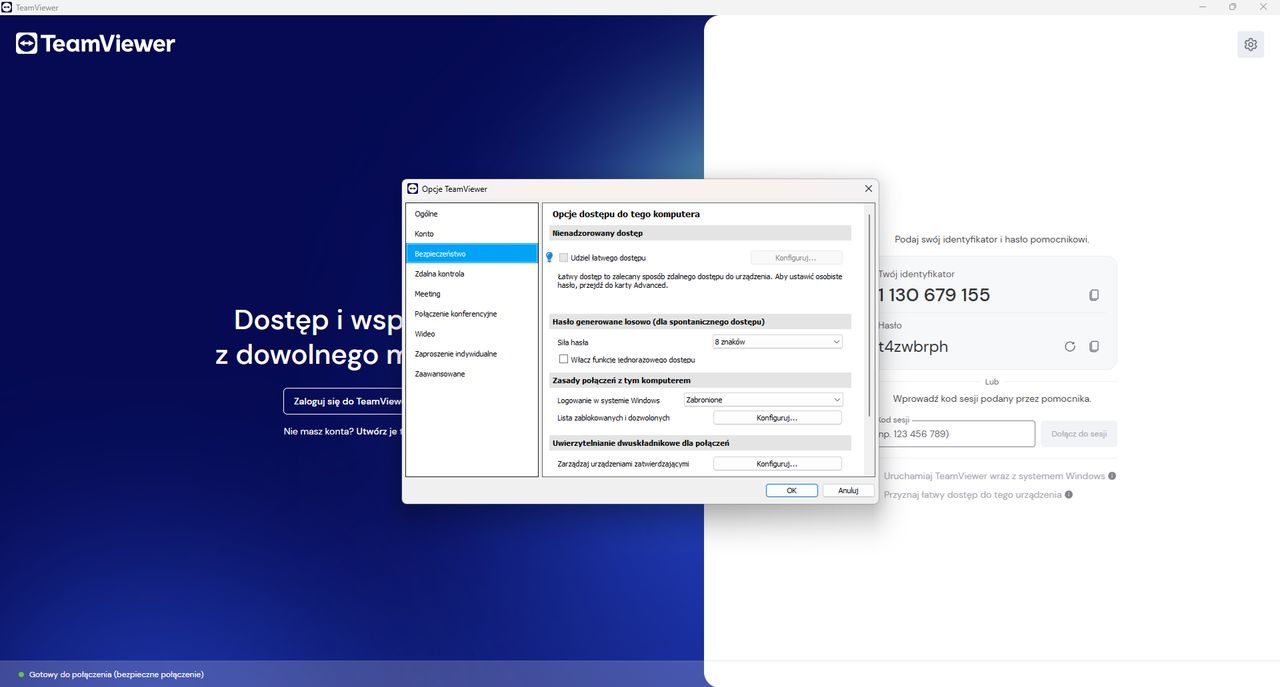
Task: Click Zasady połączeń z tym komputerem header
Action: tap(700, 381)
